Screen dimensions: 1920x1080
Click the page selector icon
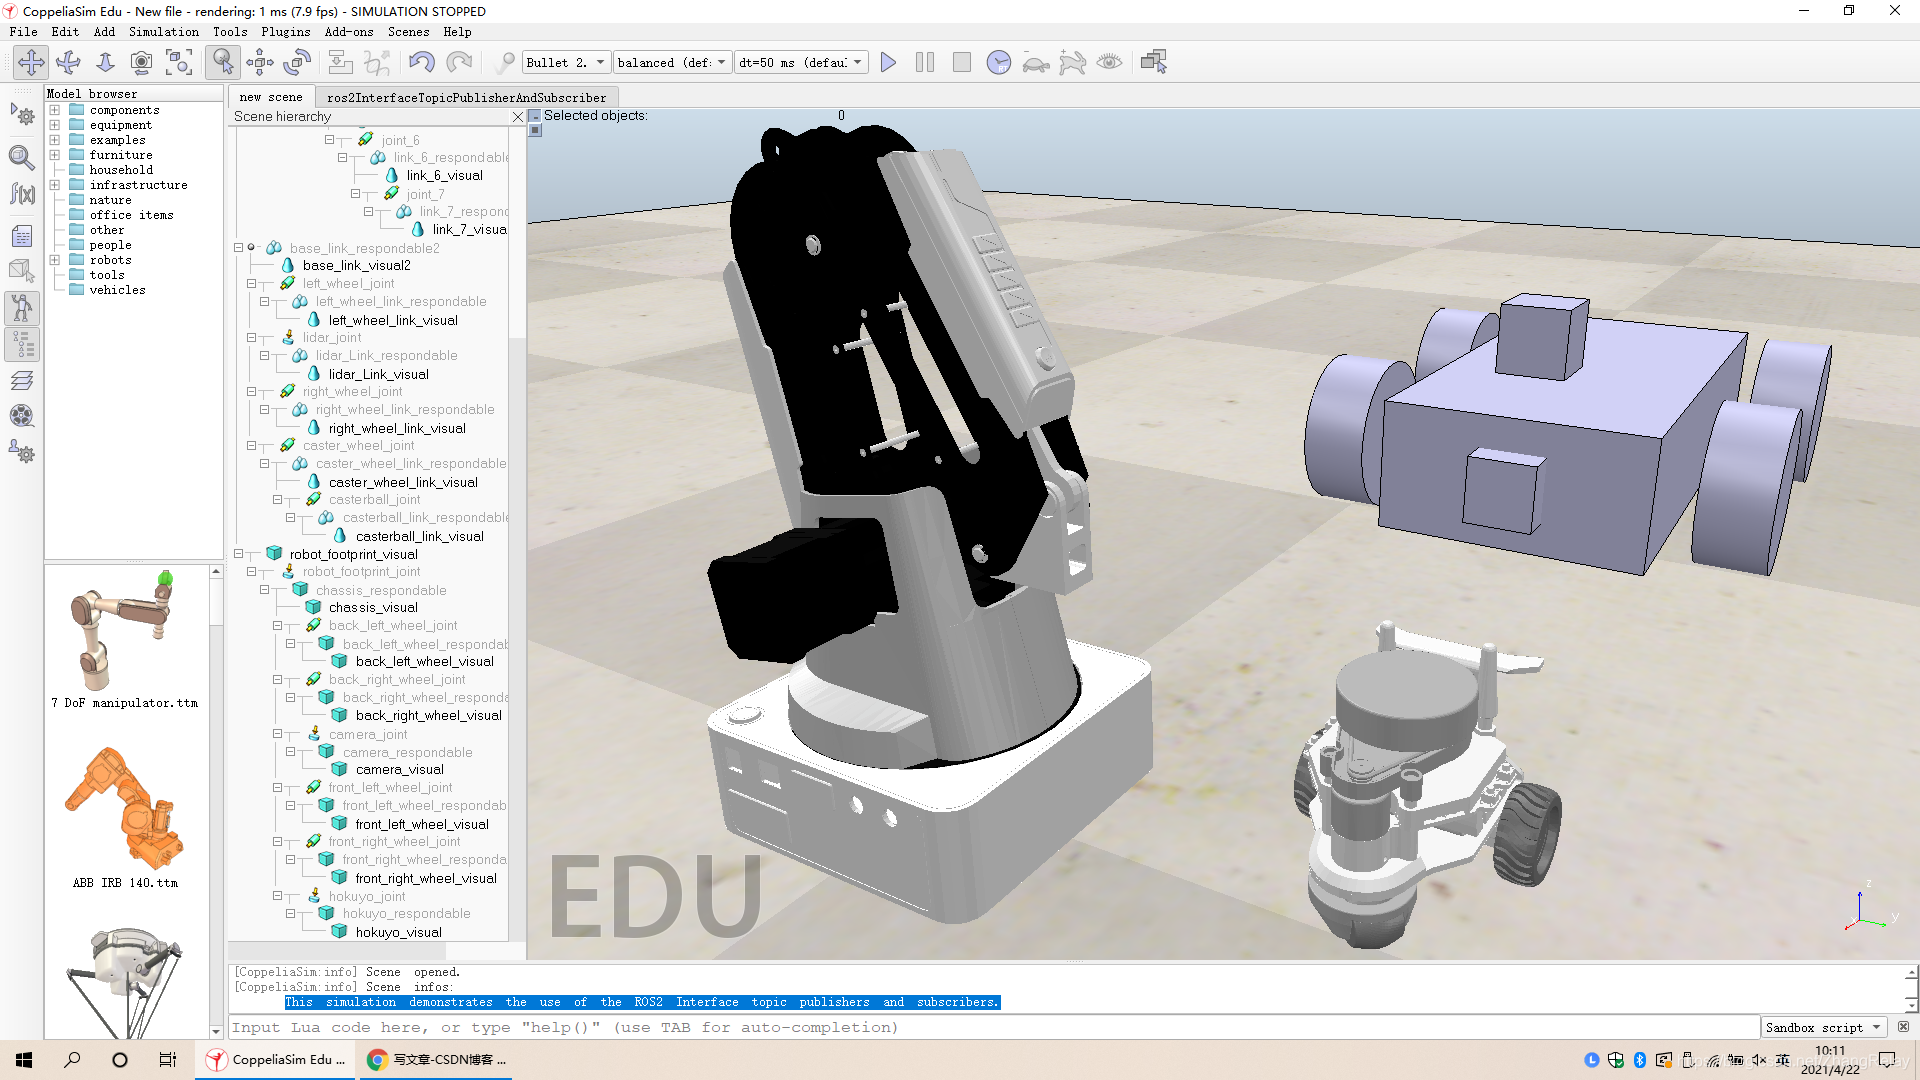1153,62
